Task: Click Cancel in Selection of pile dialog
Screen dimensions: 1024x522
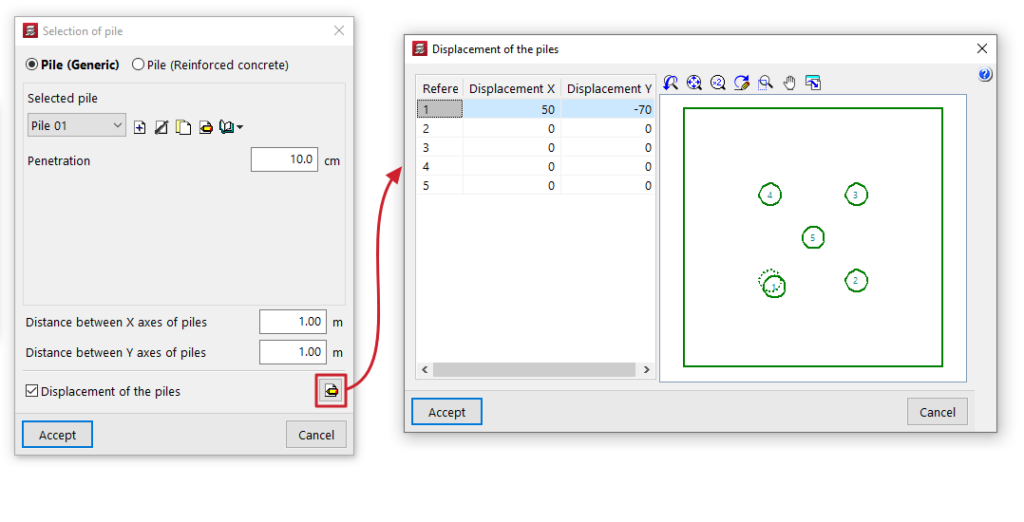Action: (x=316, y=434)
